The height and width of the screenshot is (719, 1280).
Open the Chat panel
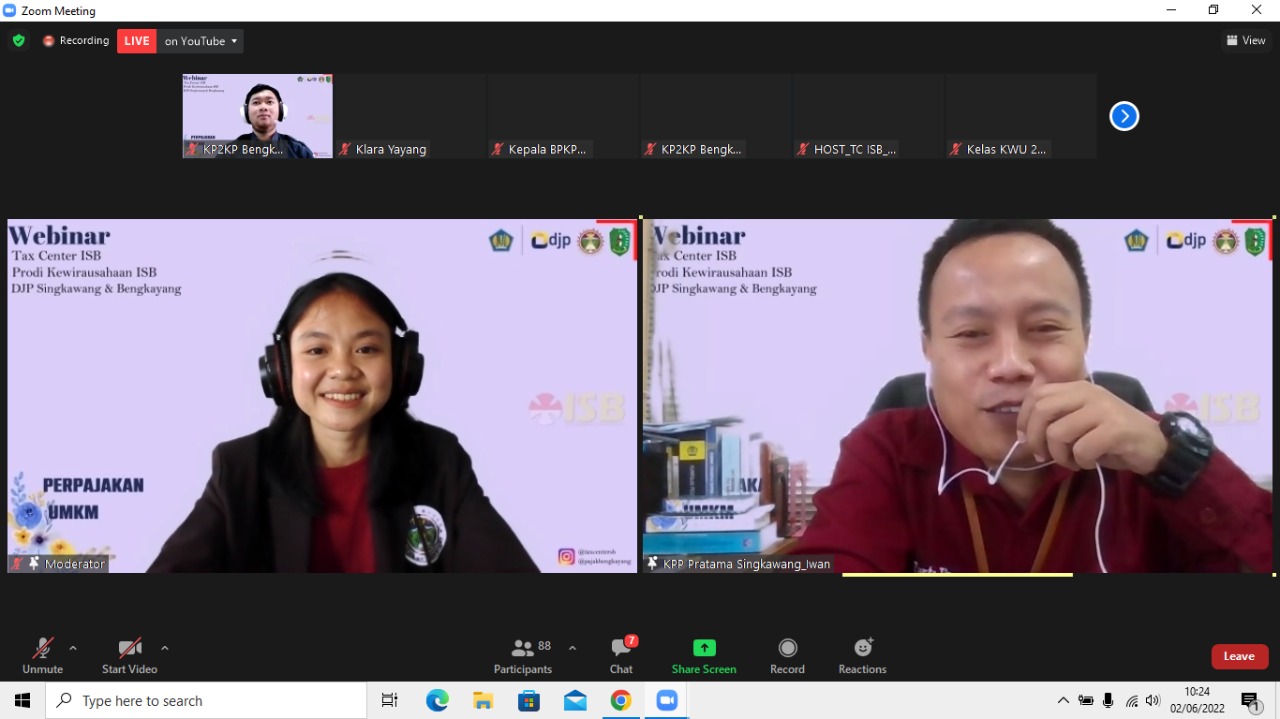coord(621,656)
